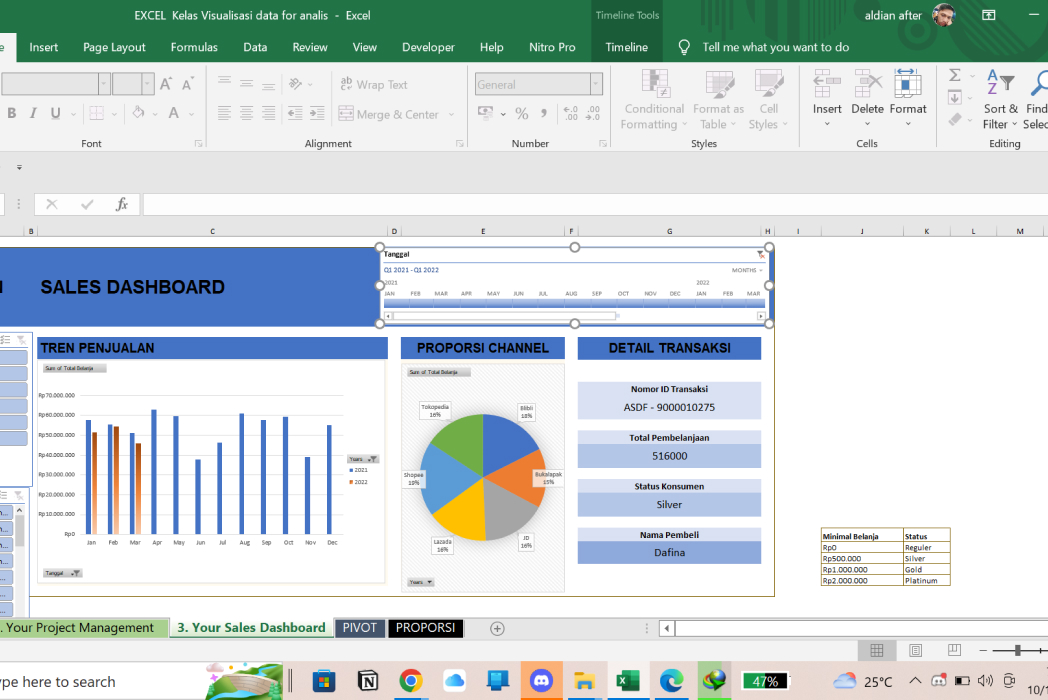The width and height of the screenshot is (1048, 700).
Task: Click the Accounting Number Format icon
Action: (x=485, y=113)
